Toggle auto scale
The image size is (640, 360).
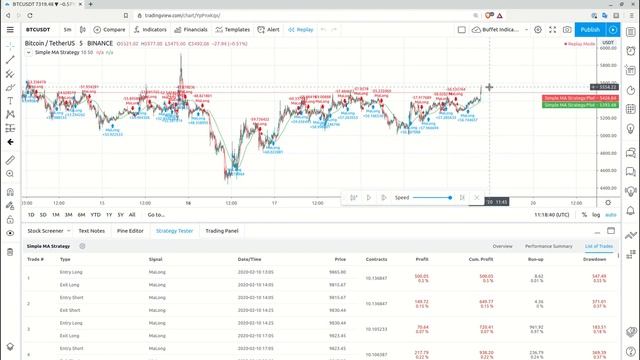click(611, 215)
